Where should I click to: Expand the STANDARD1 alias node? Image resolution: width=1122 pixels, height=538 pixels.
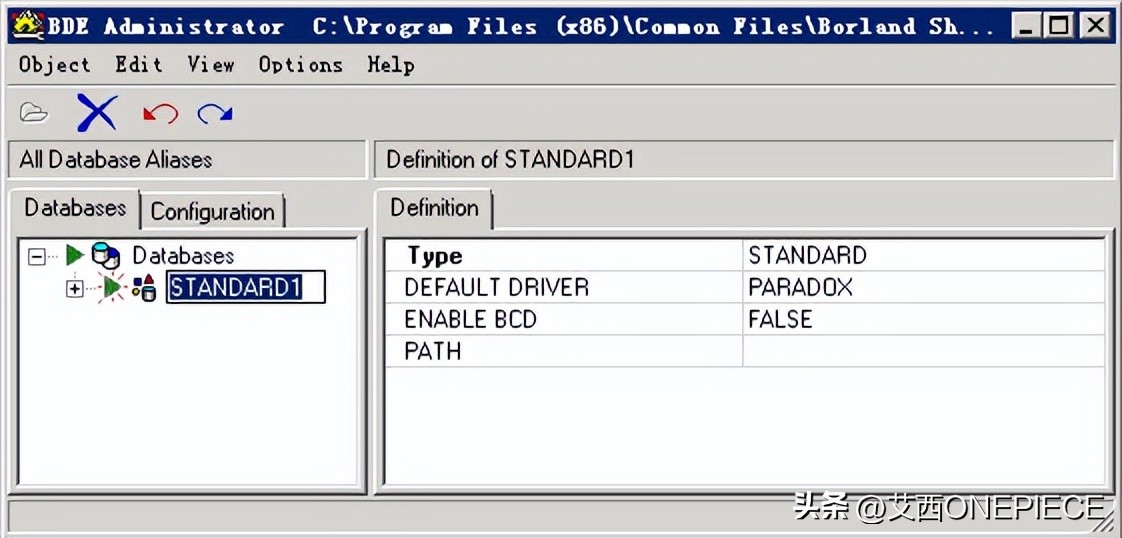(x=75, y=289)
